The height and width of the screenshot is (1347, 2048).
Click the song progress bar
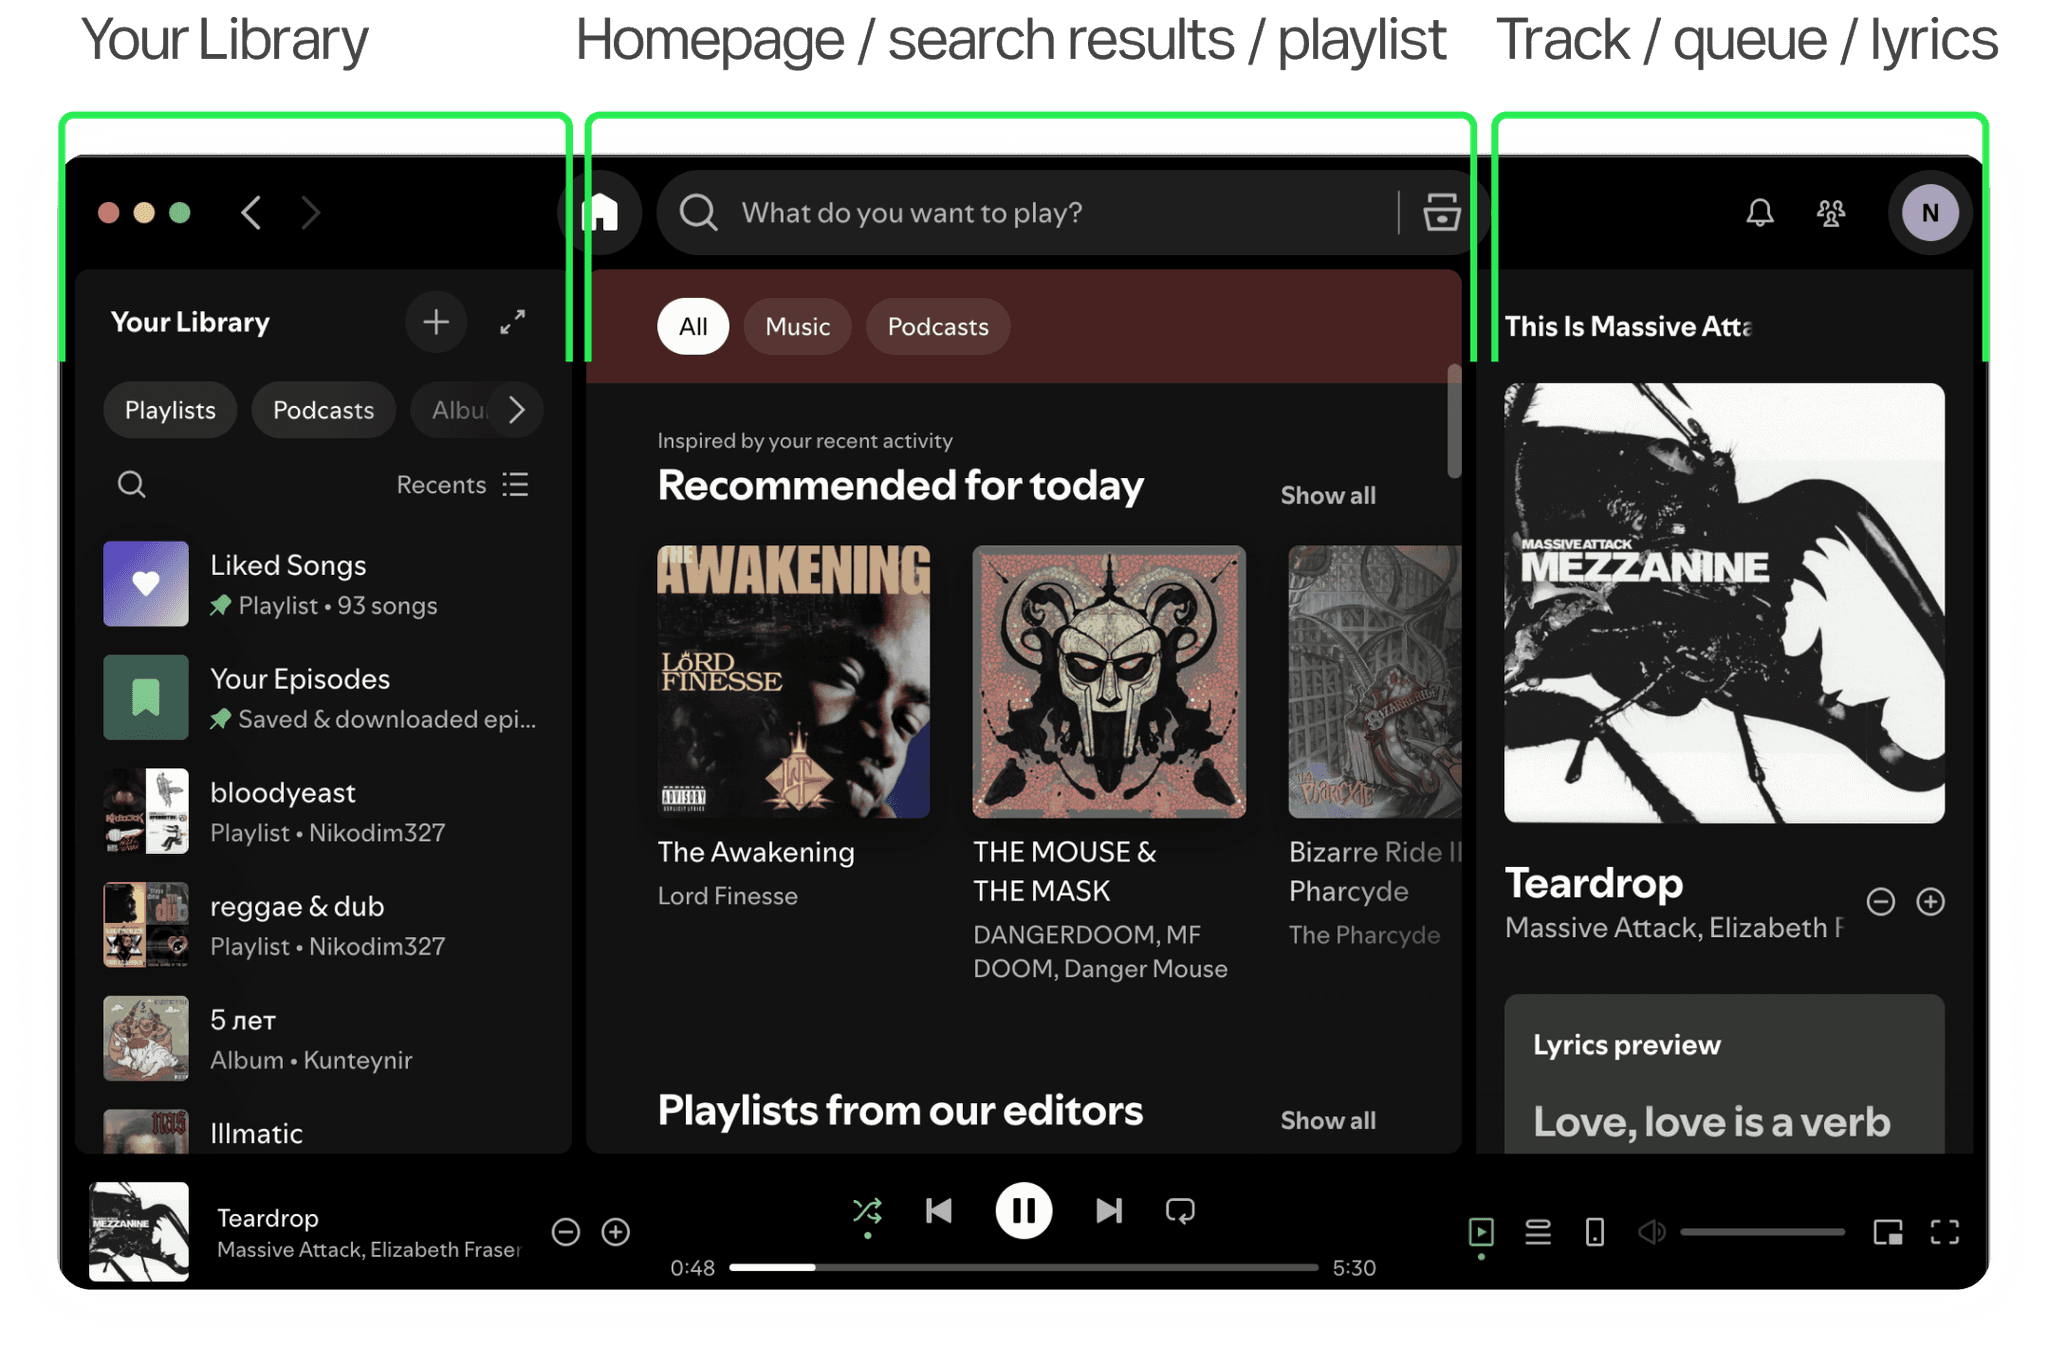pyautogui.click(x=1022, y=1267)
